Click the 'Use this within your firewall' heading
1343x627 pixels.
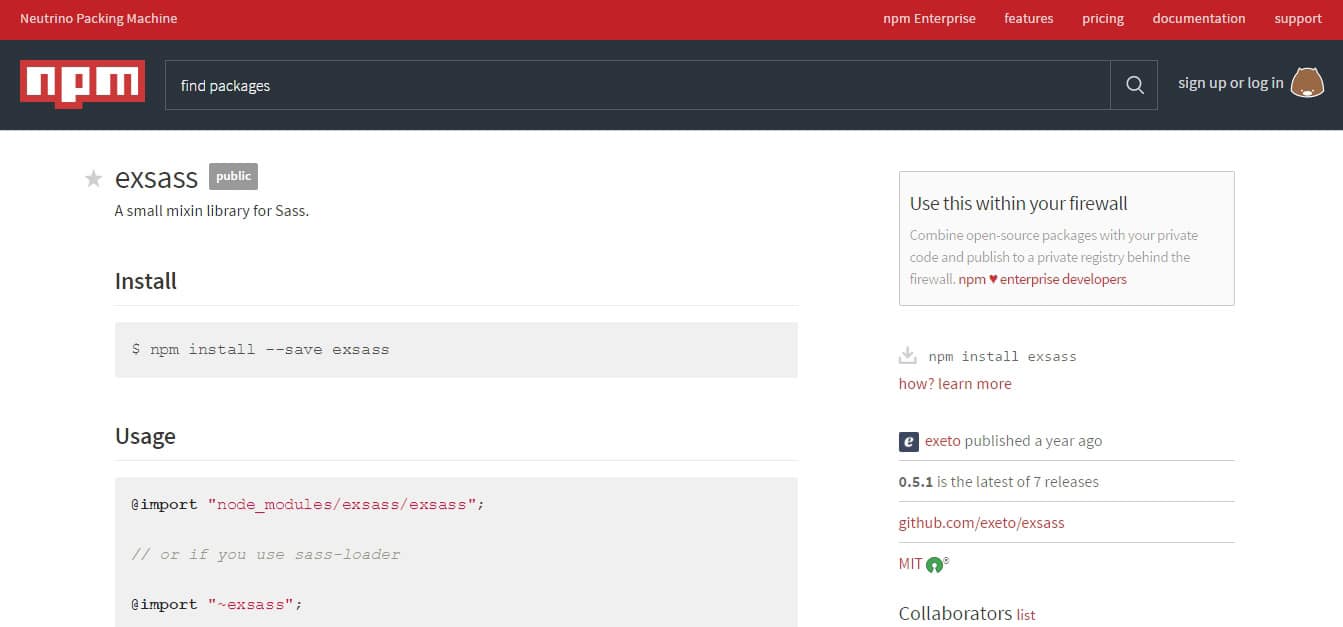pyautogui.click(x=1018, y=204)
